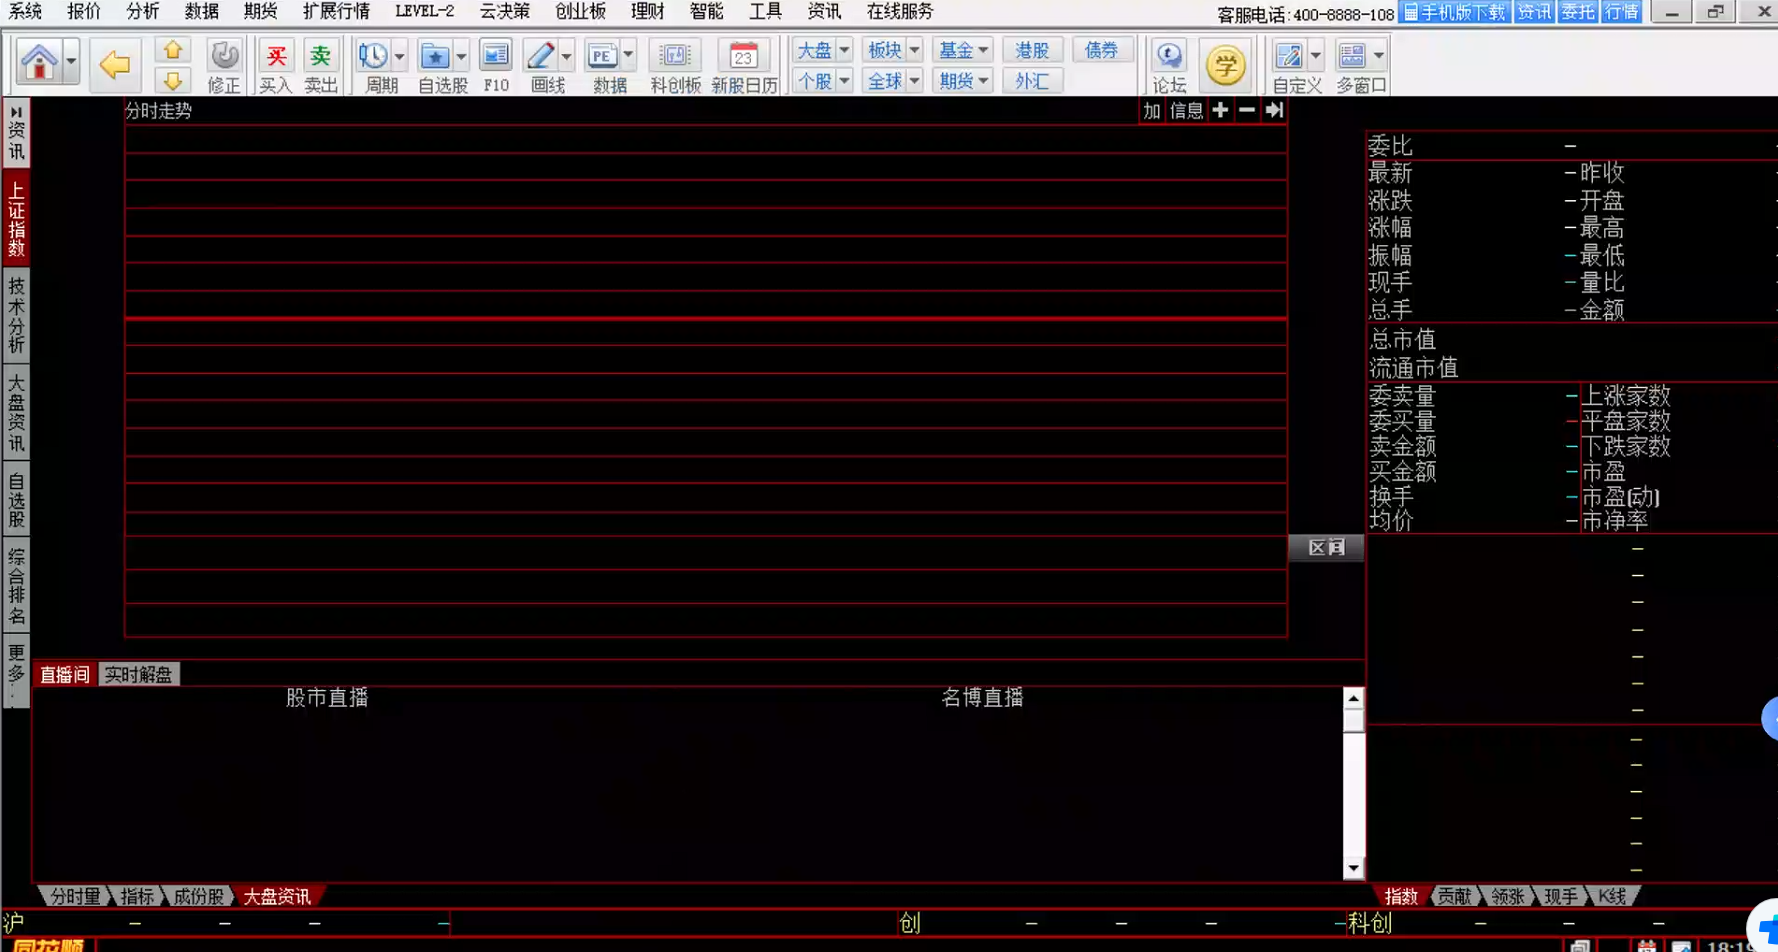This screenshot has height=952, width=1778.
Task: Expand the 基金 dropdown arrow
Action: (x=983, y=50)
